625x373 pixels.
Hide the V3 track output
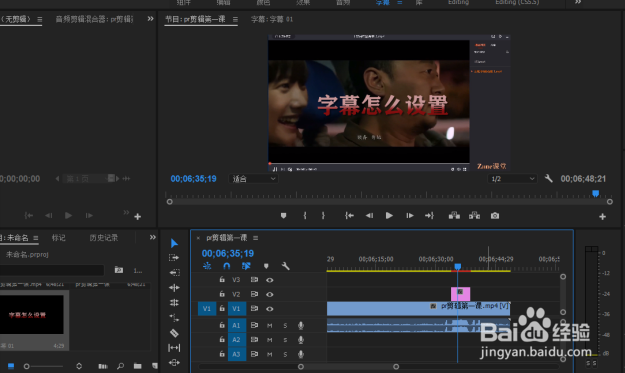tap(270, 280)
